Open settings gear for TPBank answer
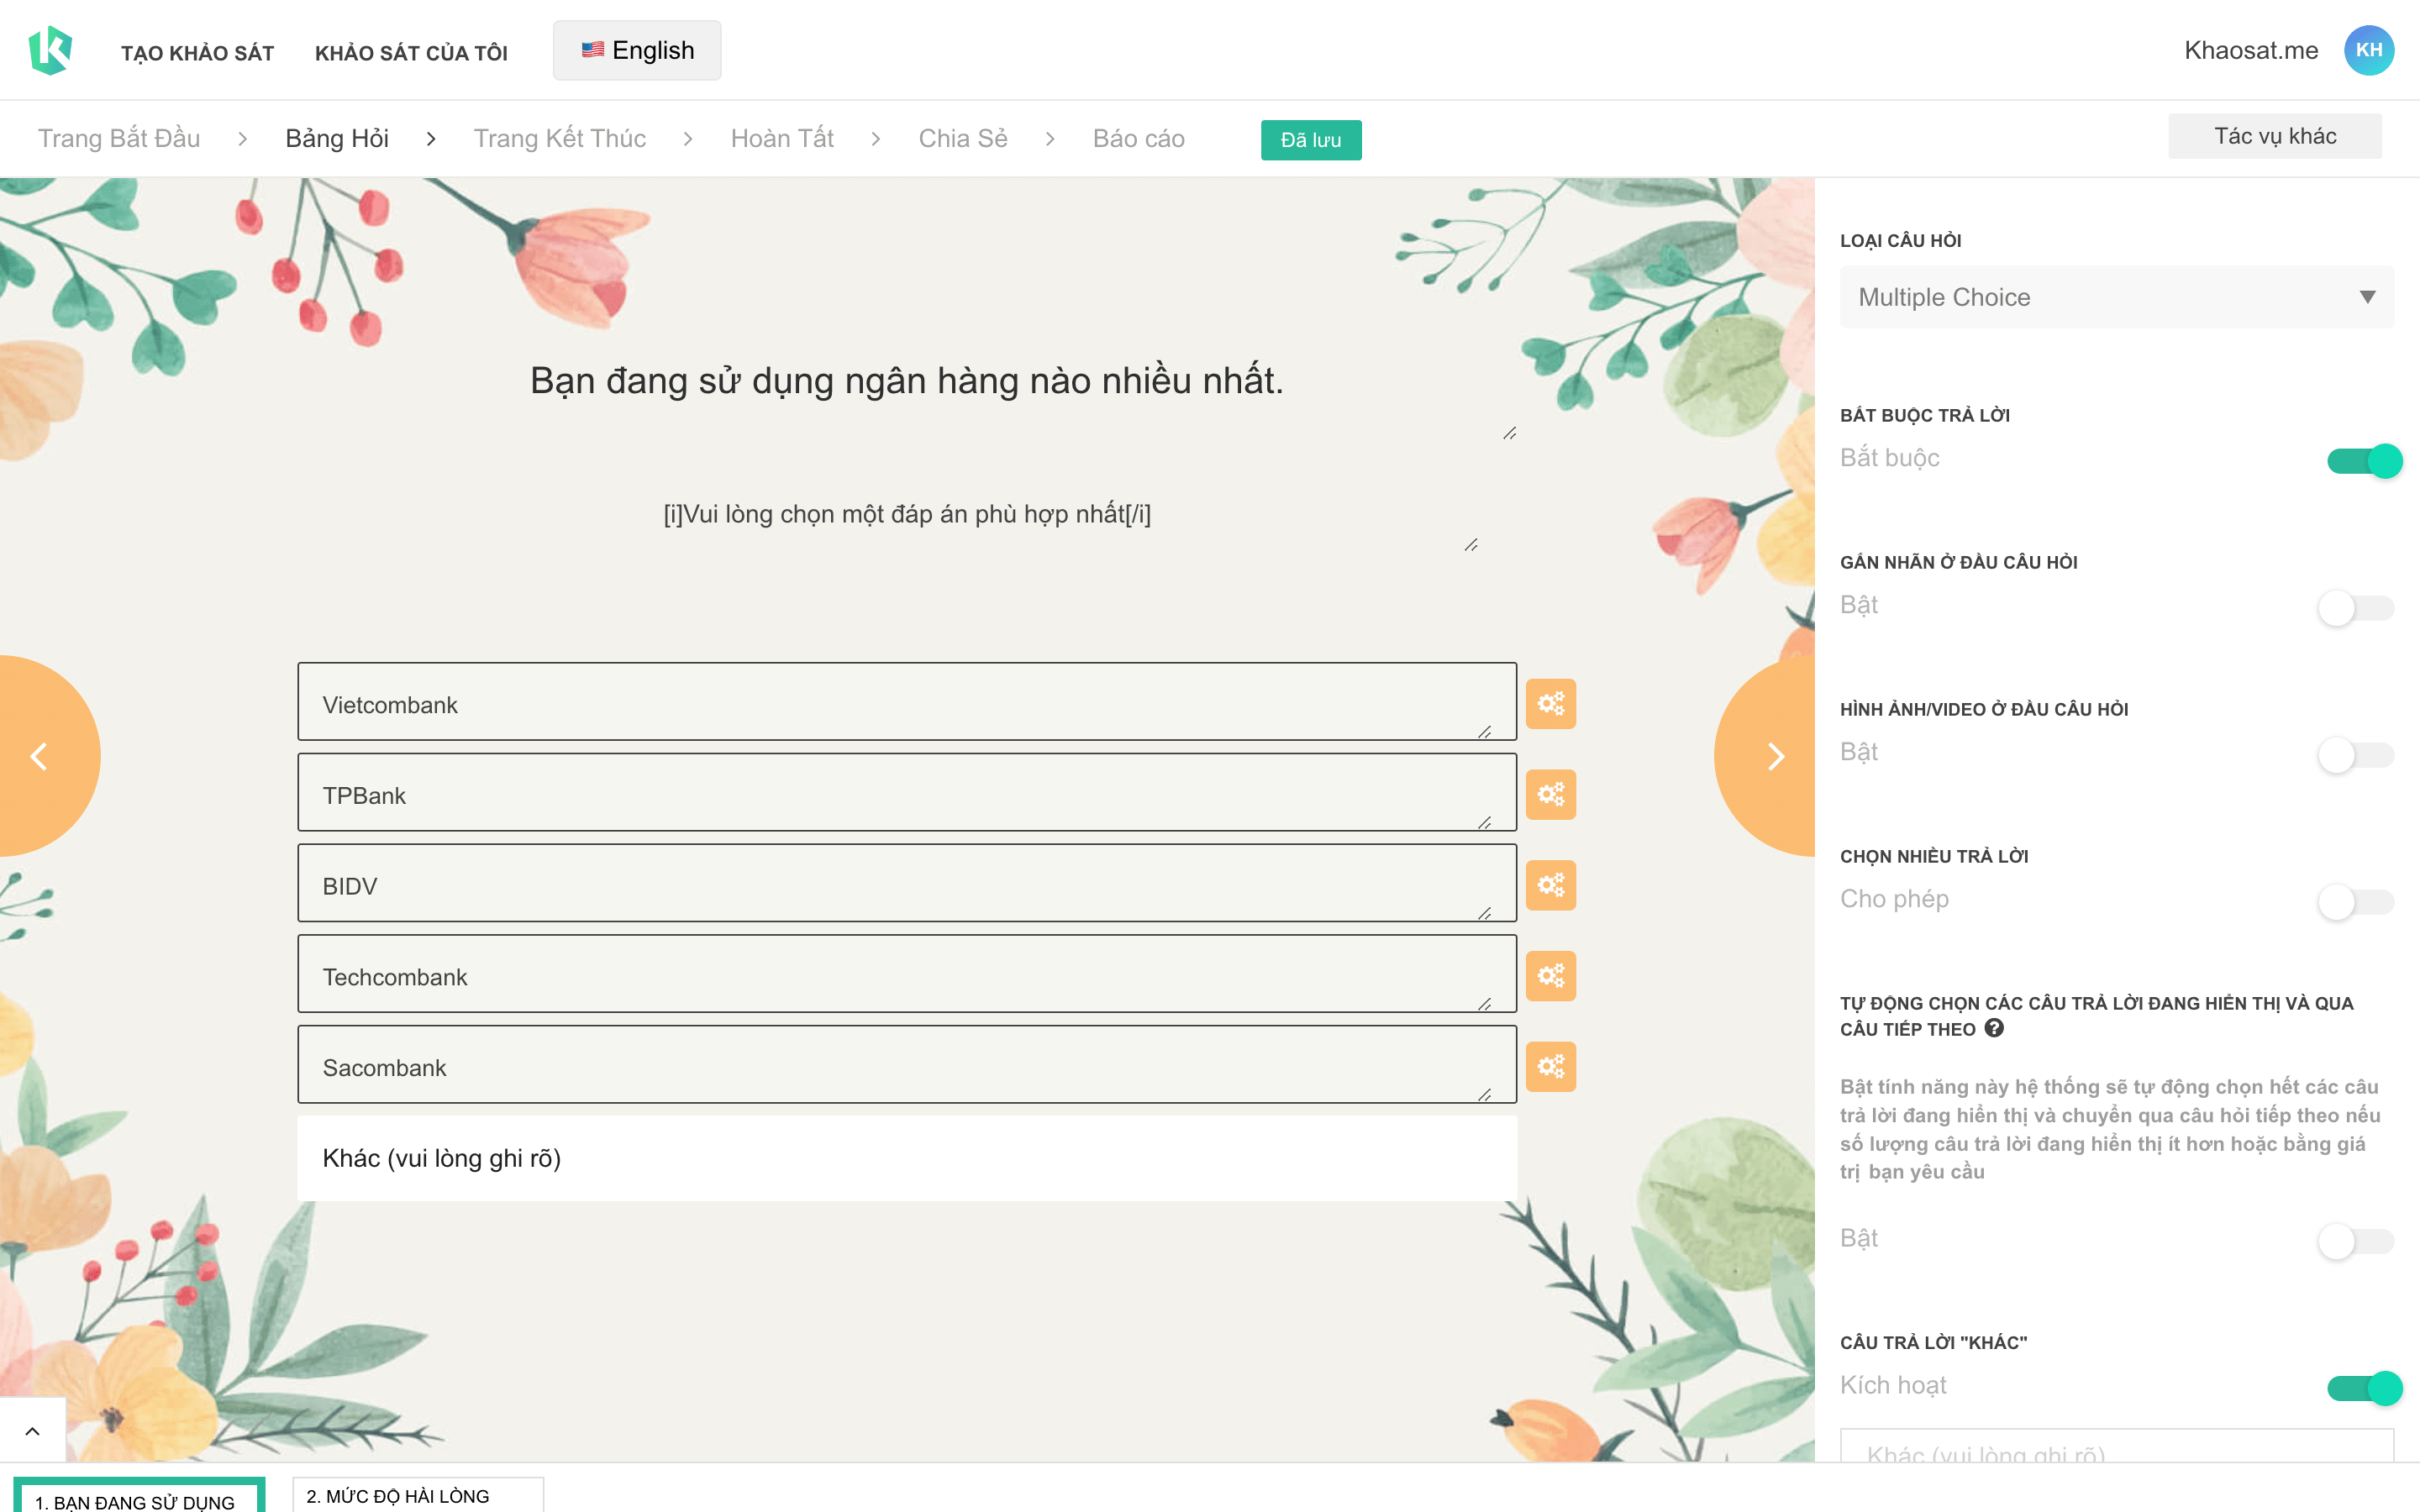The width and height of the screenshot is (2420, 1512). coord(1550,795)
